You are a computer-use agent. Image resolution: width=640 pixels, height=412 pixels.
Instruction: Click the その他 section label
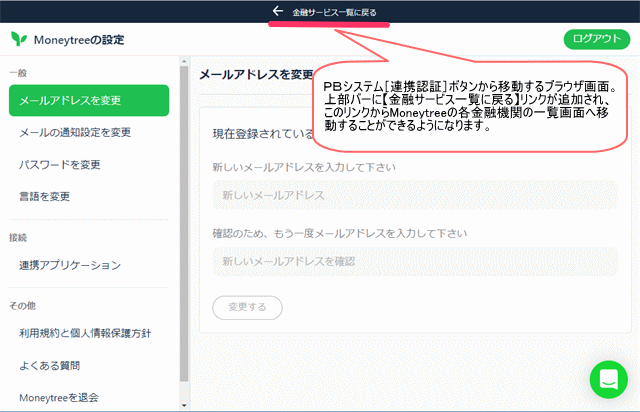click(x=22, y=306)
